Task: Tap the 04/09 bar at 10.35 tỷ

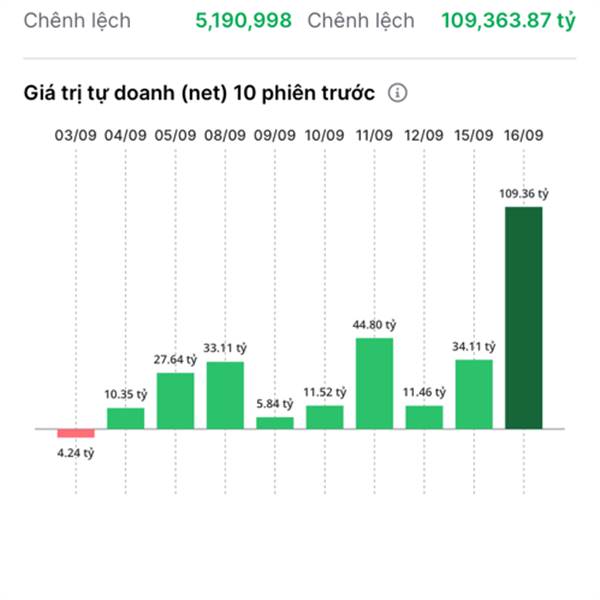Action: (x=126, y=418)
